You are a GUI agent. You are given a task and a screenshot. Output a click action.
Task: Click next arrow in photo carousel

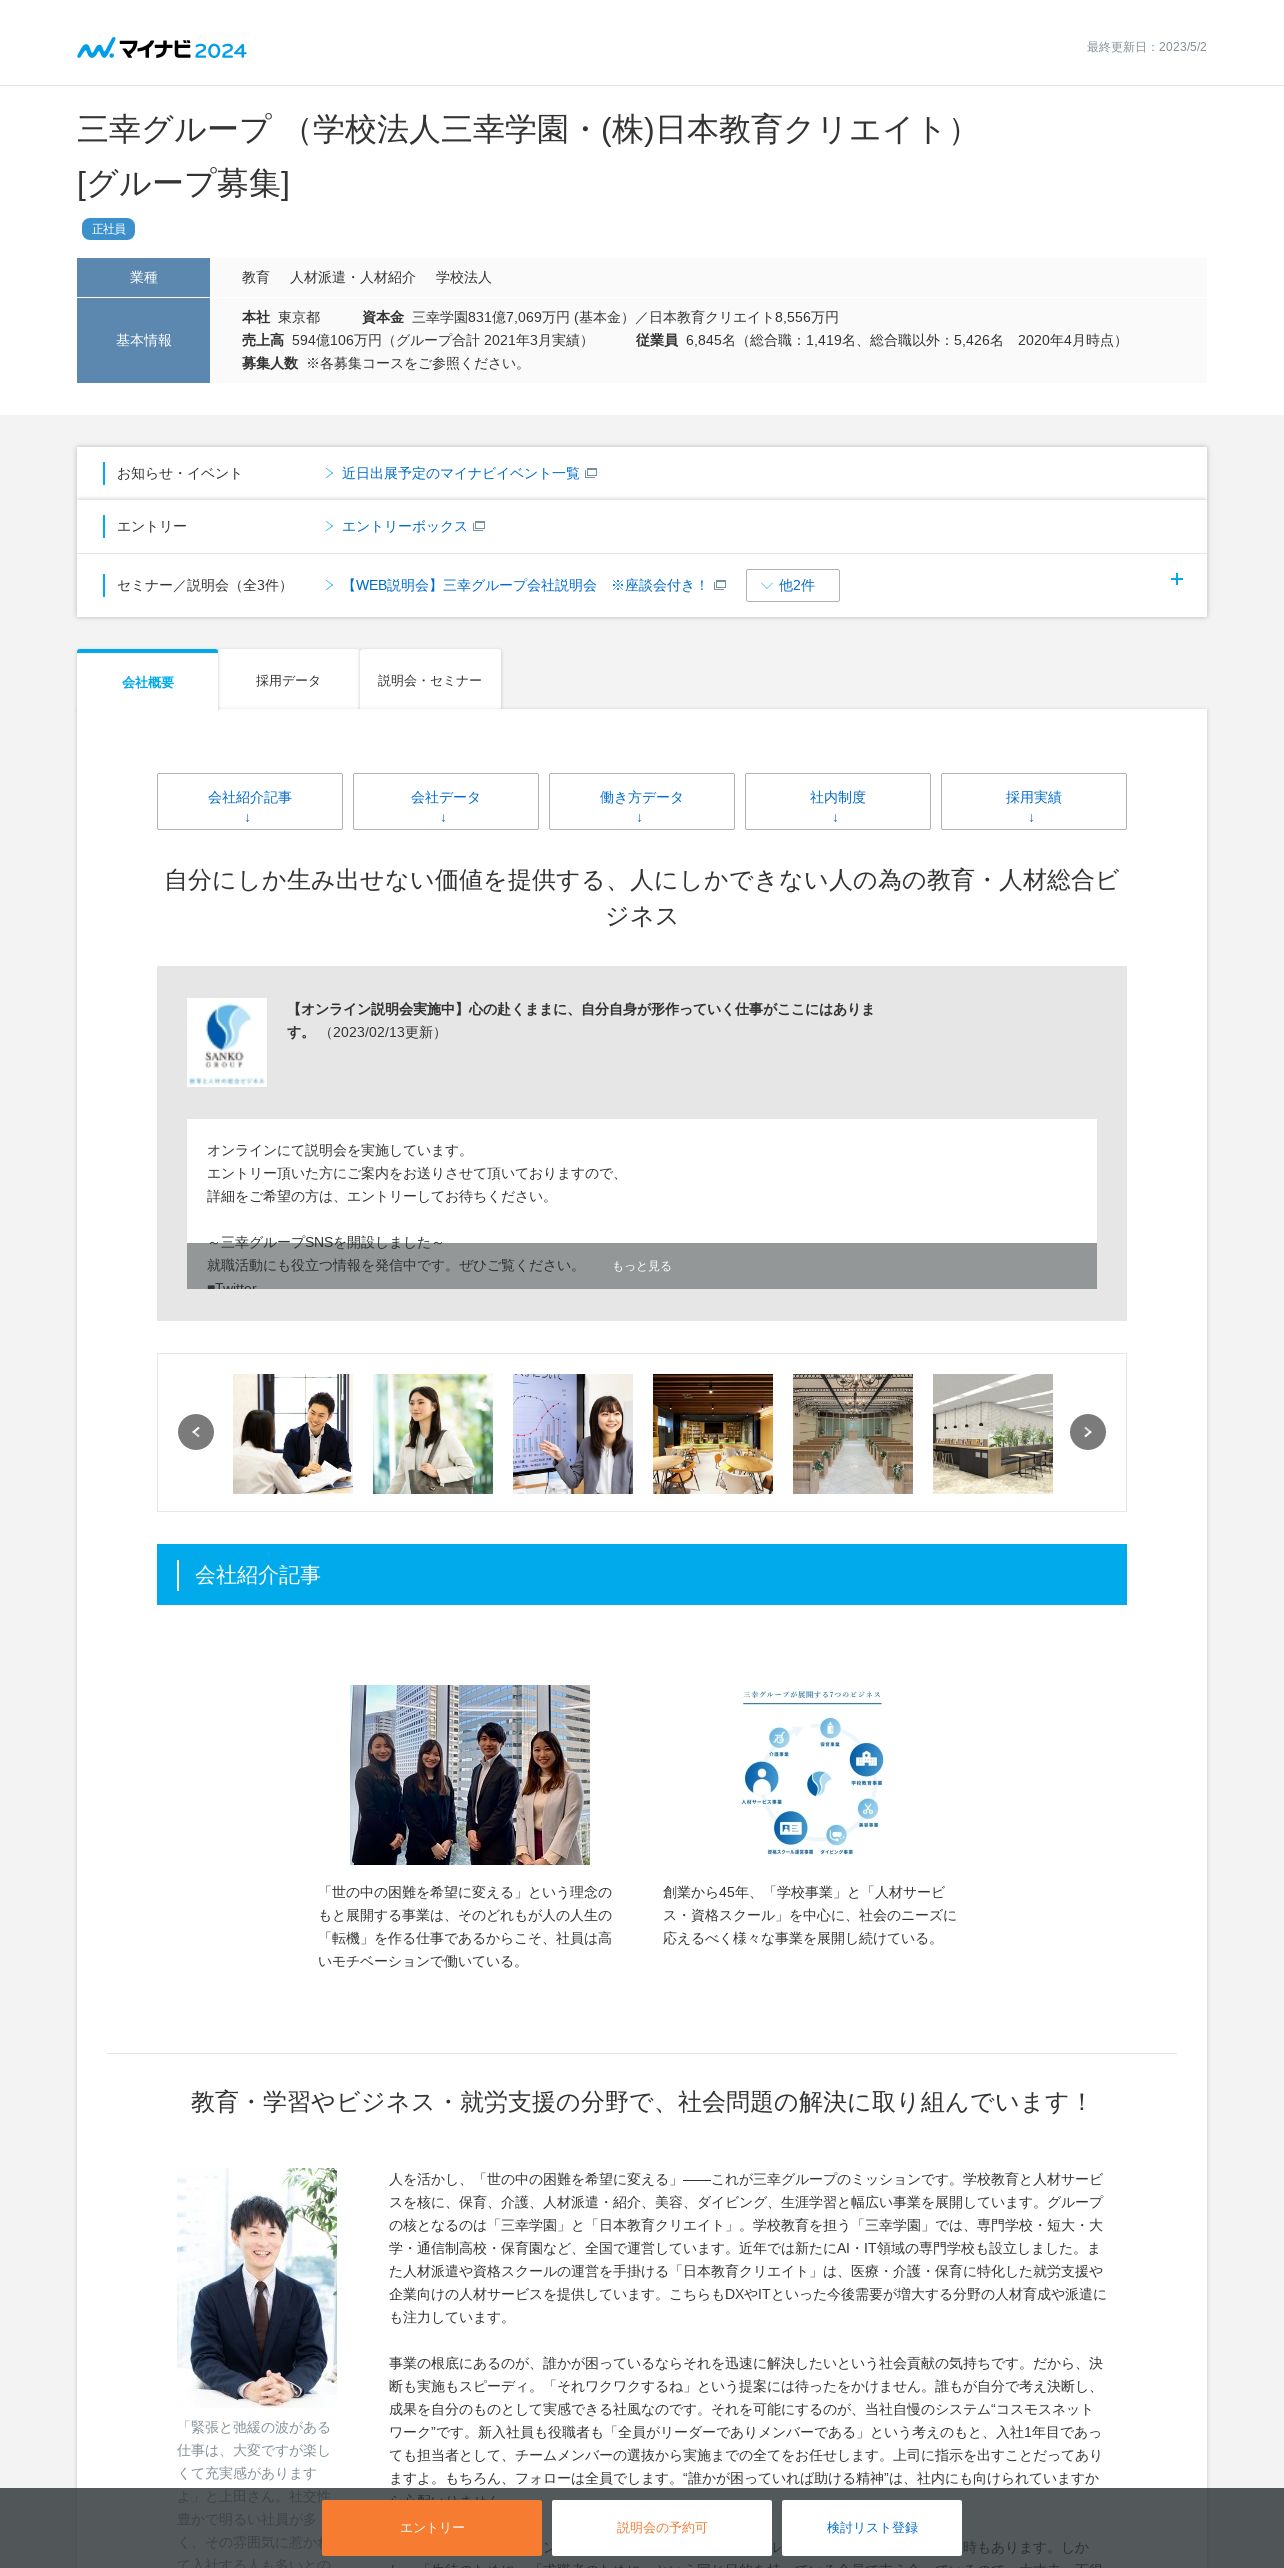1088,1432
